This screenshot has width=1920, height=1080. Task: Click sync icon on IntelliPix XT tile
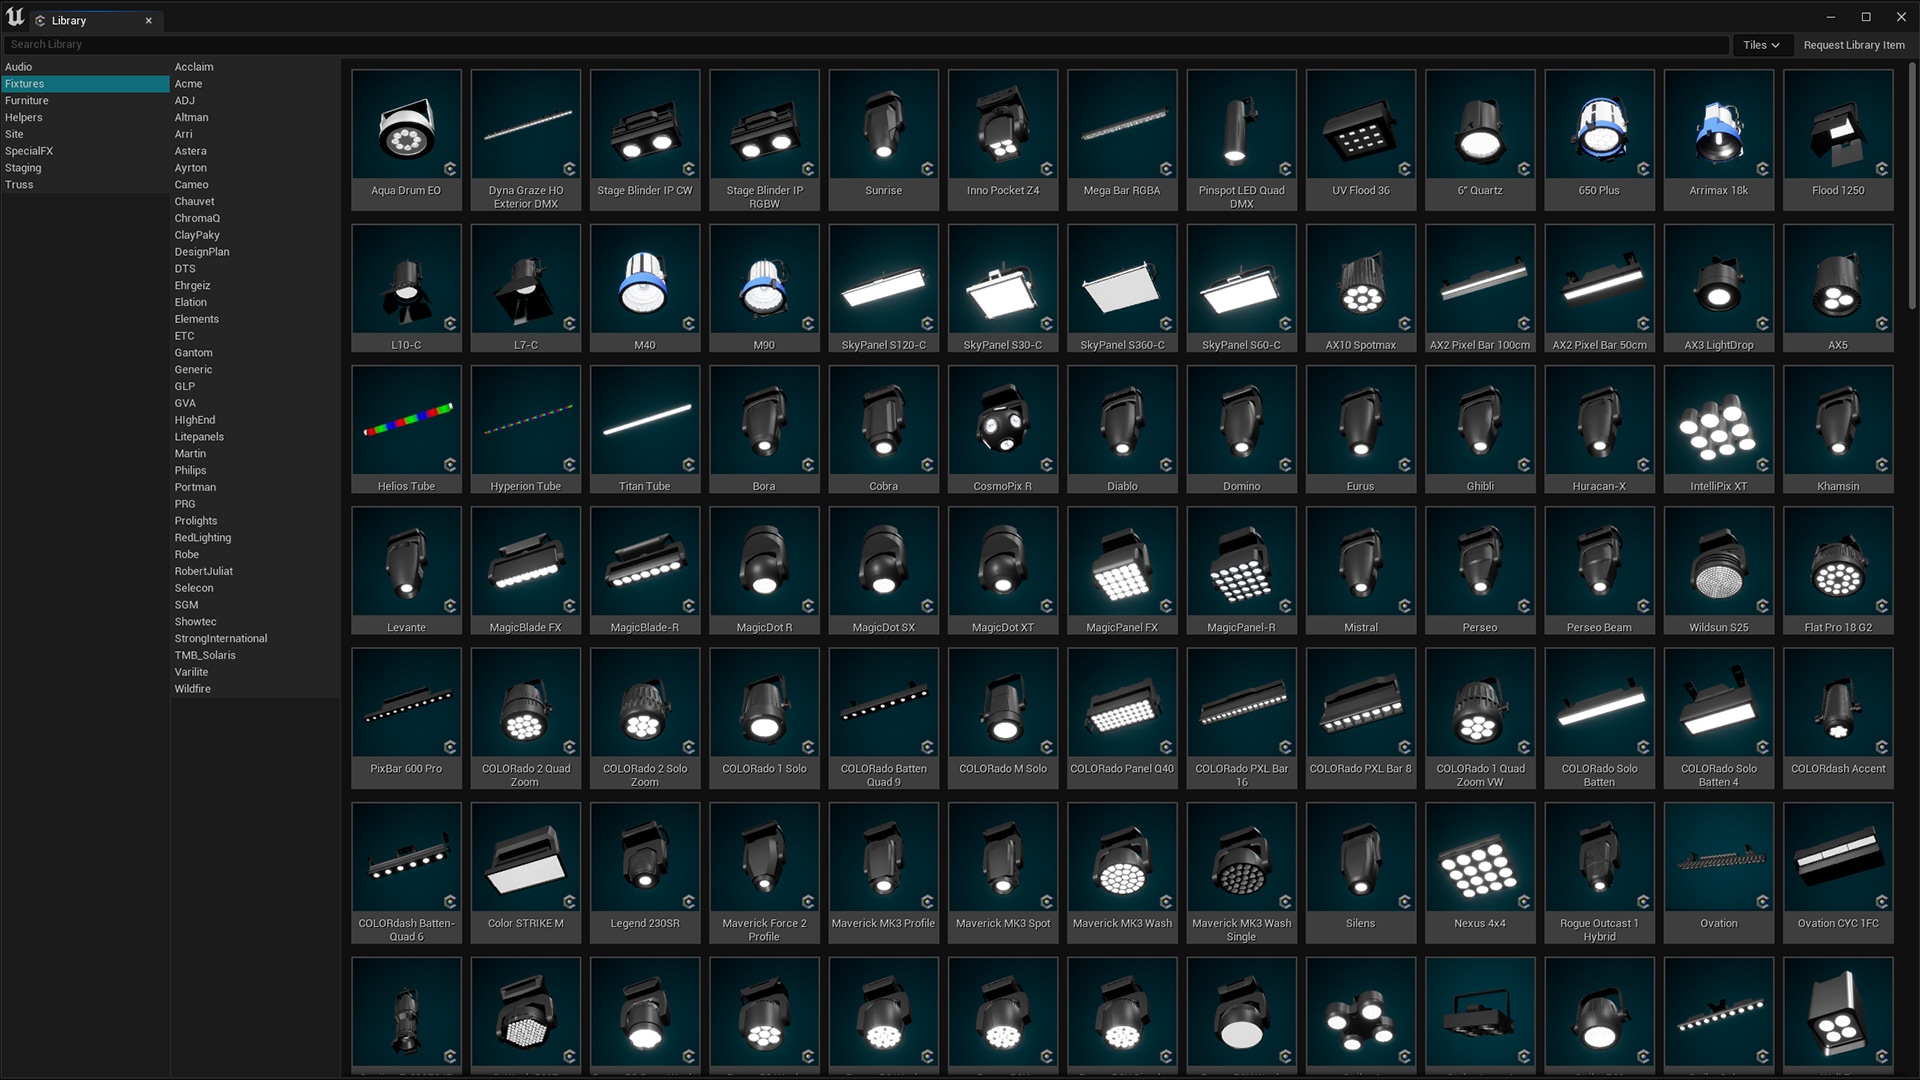coord(1762,464)
